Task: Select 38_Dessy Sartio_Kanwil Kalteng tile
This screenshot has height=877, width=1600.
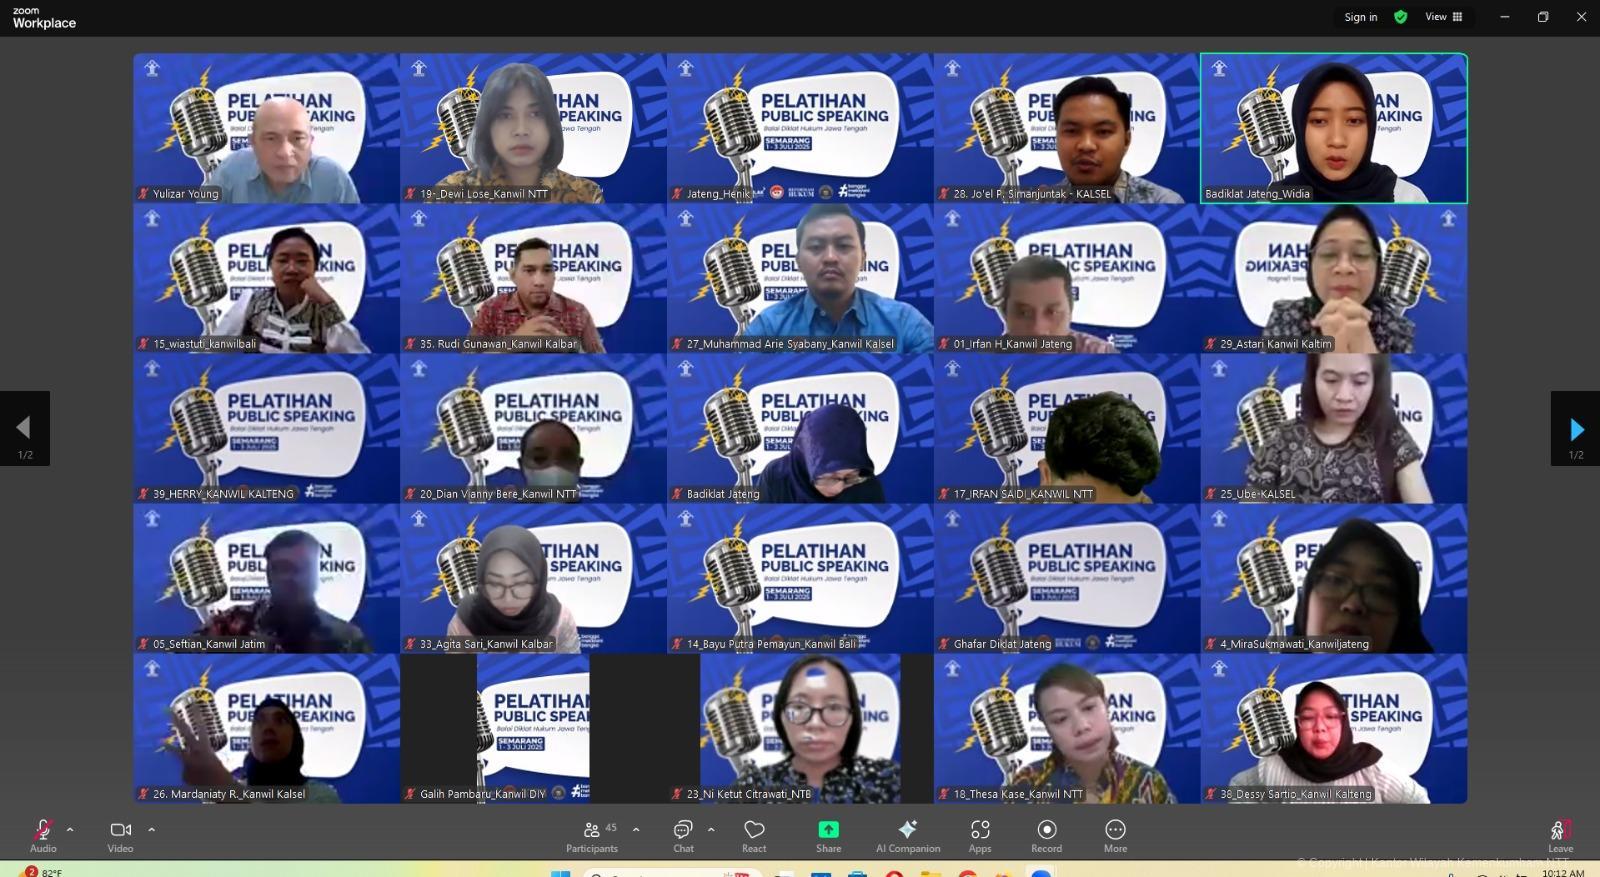Action: pos(1334,728)
